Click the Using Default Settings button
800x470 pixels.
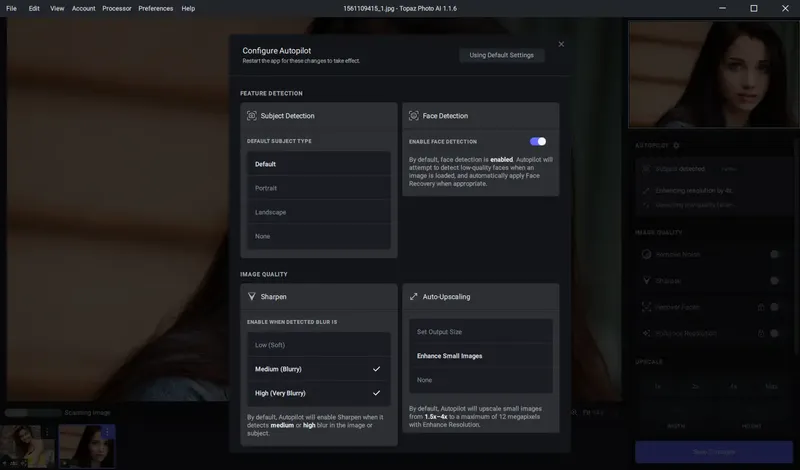pyautogui.click(x=502, y=55)
